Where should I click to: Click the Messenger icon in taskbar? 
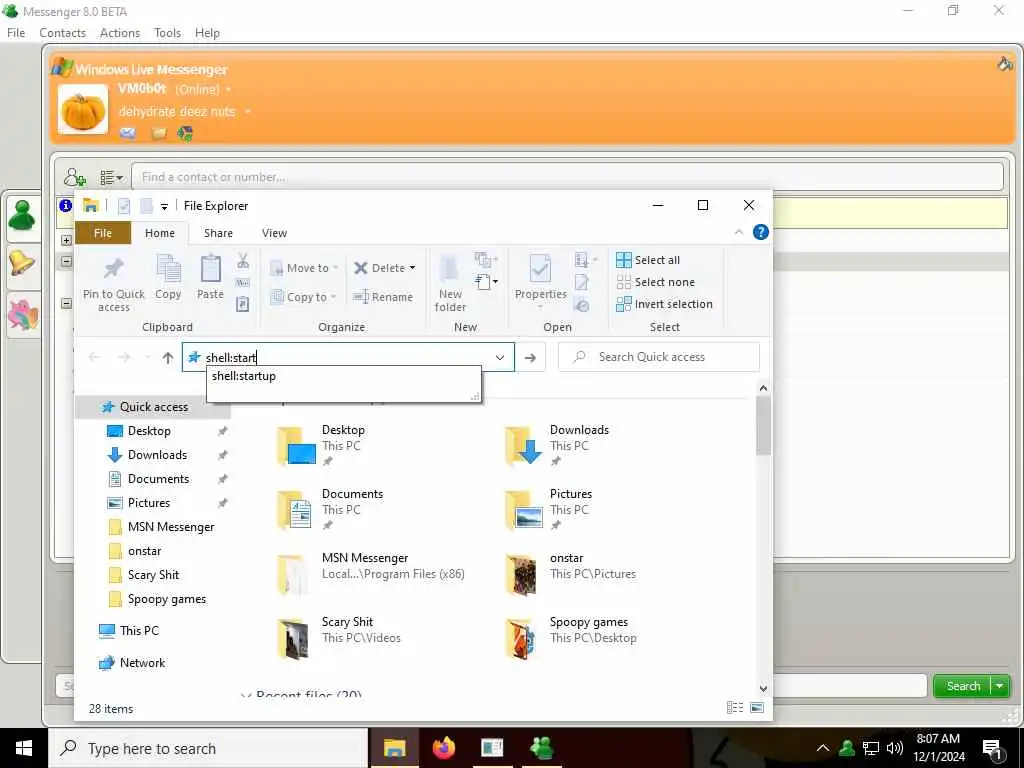[541, 748]
